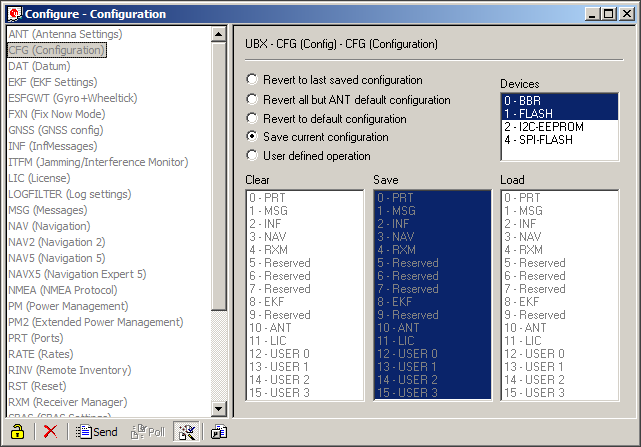Maximize the Configure window
The width and height of the screenshot is (641, 447).
pyautogui.click(x=609, y=14)
